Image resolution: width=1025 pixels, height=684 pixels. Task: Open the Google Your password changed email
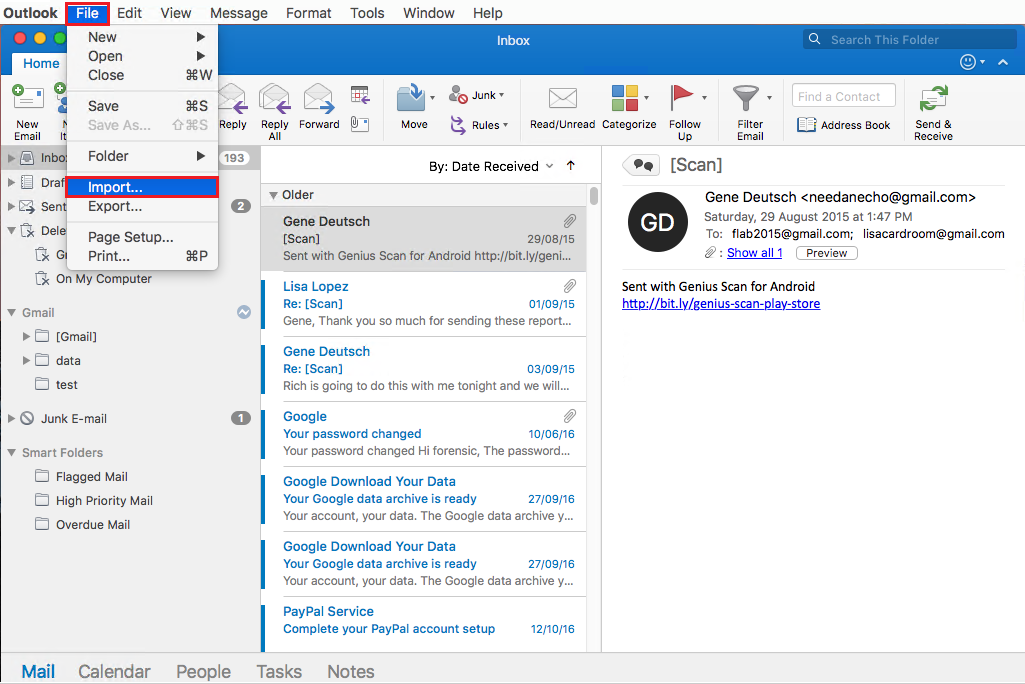click(425, 434)
